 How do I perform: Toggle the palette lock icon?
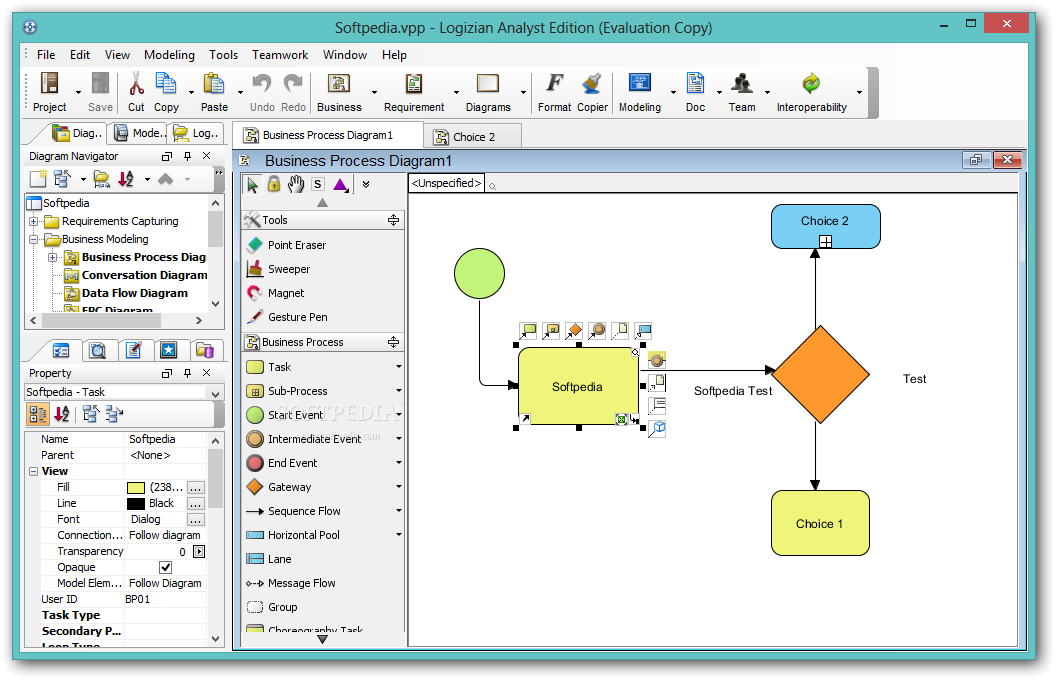click(x=274, y=184)
